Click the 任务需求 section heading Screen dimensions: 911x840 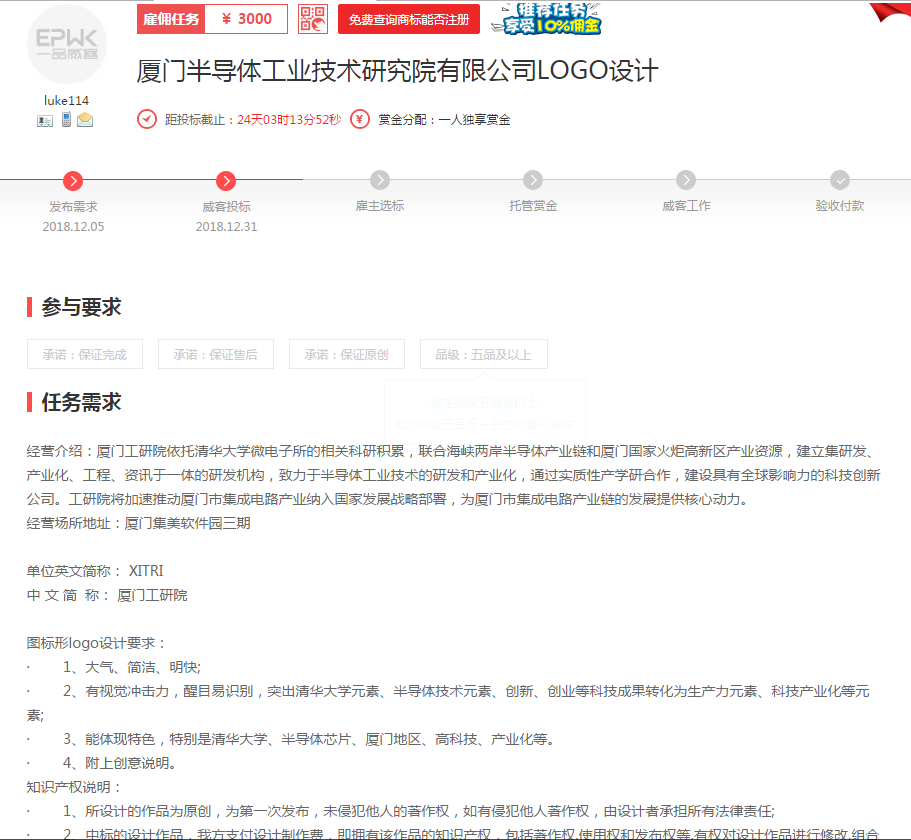point(81,402)
